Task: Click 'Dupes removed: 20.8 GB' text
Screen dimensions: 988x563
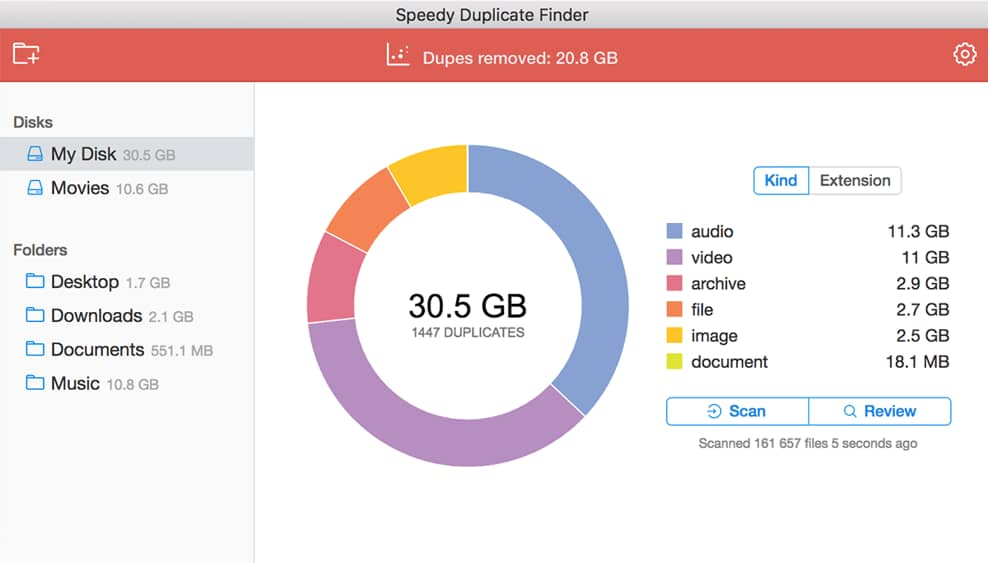Action: point(520,58)
